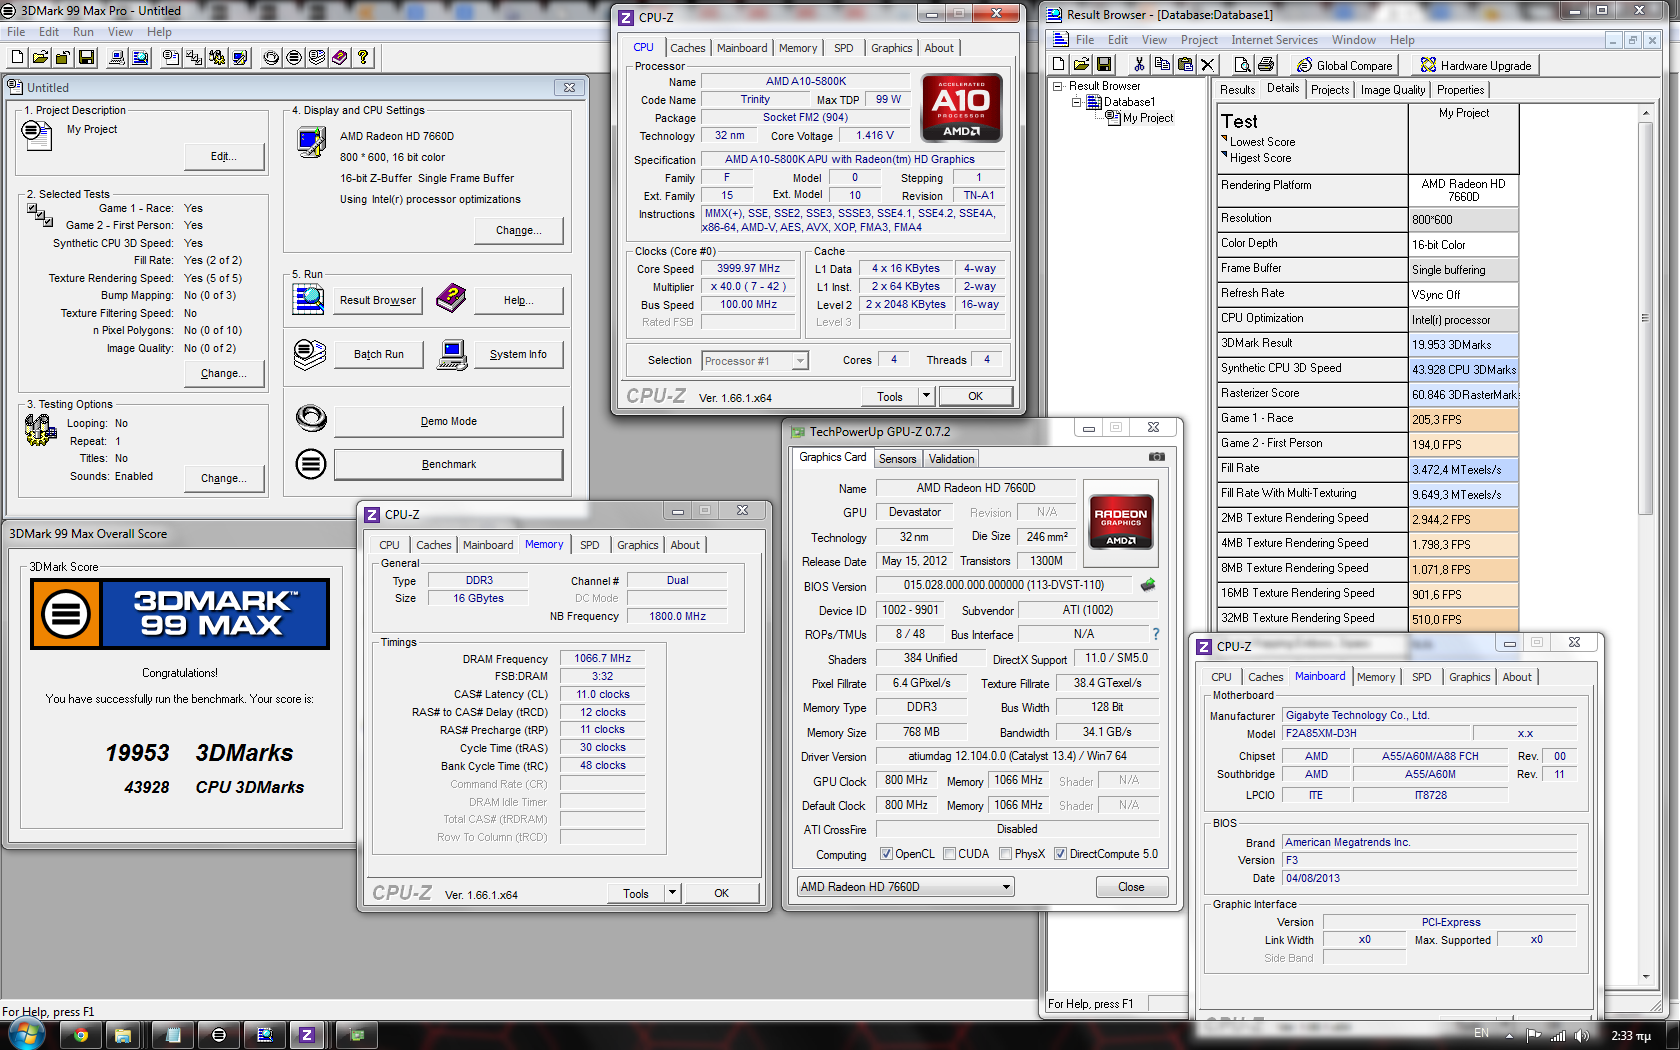Screen dimensions: 1680x1050
Task: Toggle OpenCL checkbox in GPU-Z
Action: coord(886,854)
